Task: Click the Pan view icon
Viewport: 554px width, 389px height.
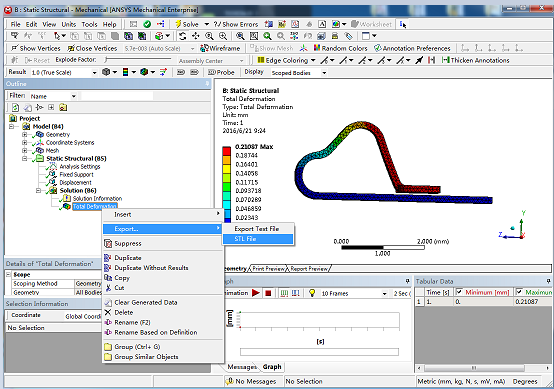Action: click(195, 36)
